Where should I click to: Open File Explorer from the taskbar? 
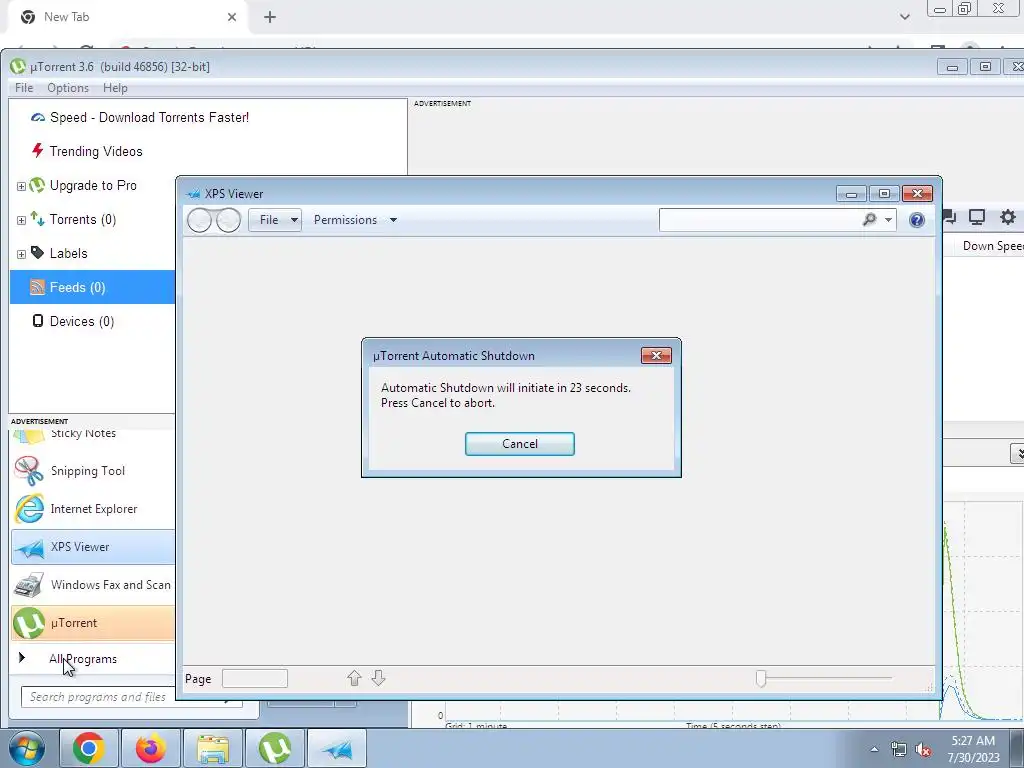tap(213, 748)
